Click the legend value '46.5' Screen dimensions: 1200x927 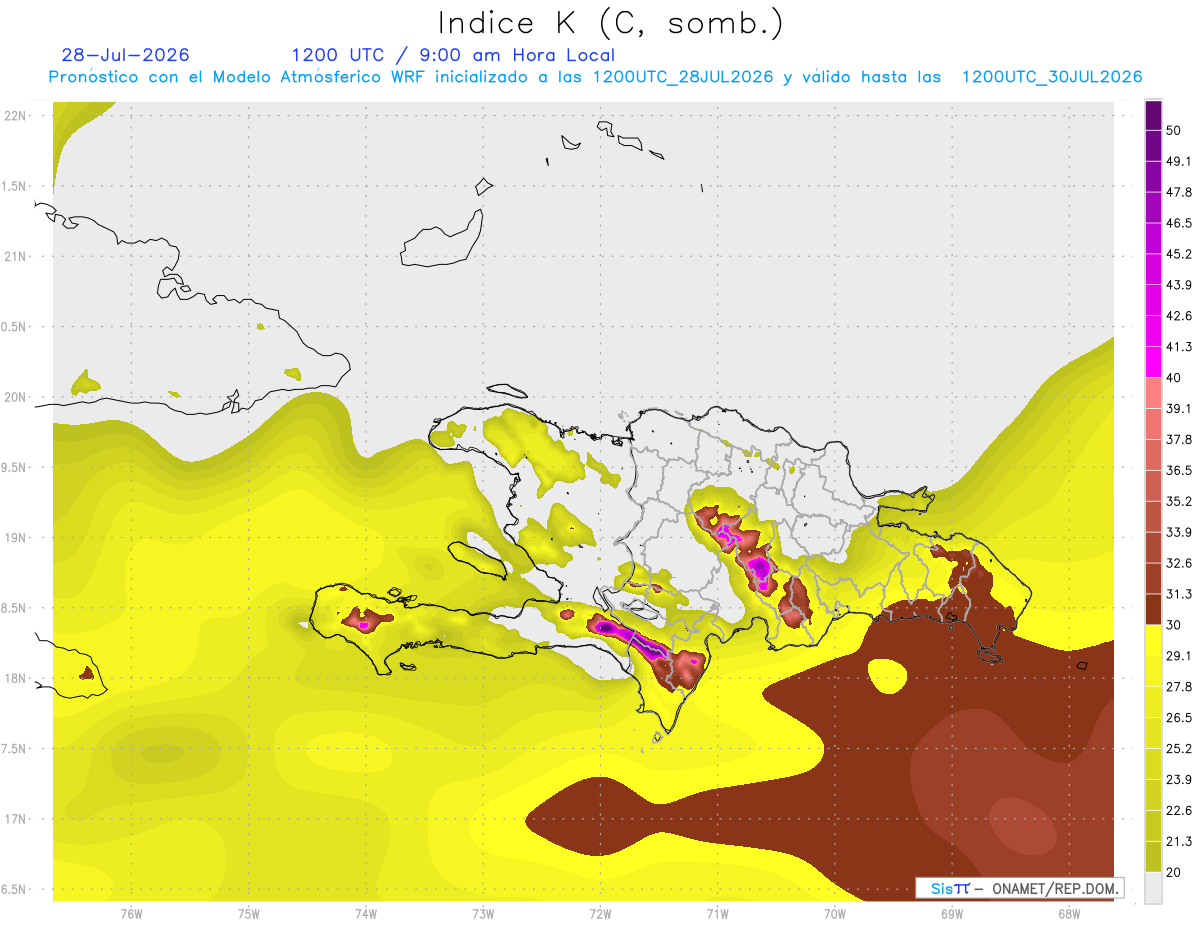(x=1179, y=223)
